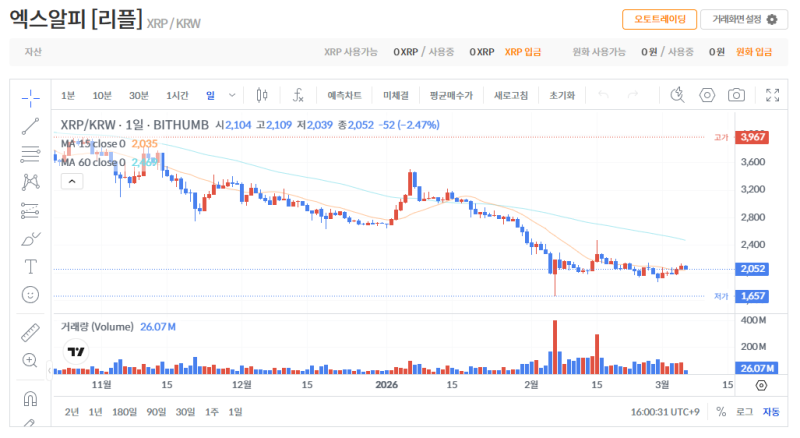800x438 pixels.
Task: Toggle 예측차트 overlay
Action: point(344,95)
